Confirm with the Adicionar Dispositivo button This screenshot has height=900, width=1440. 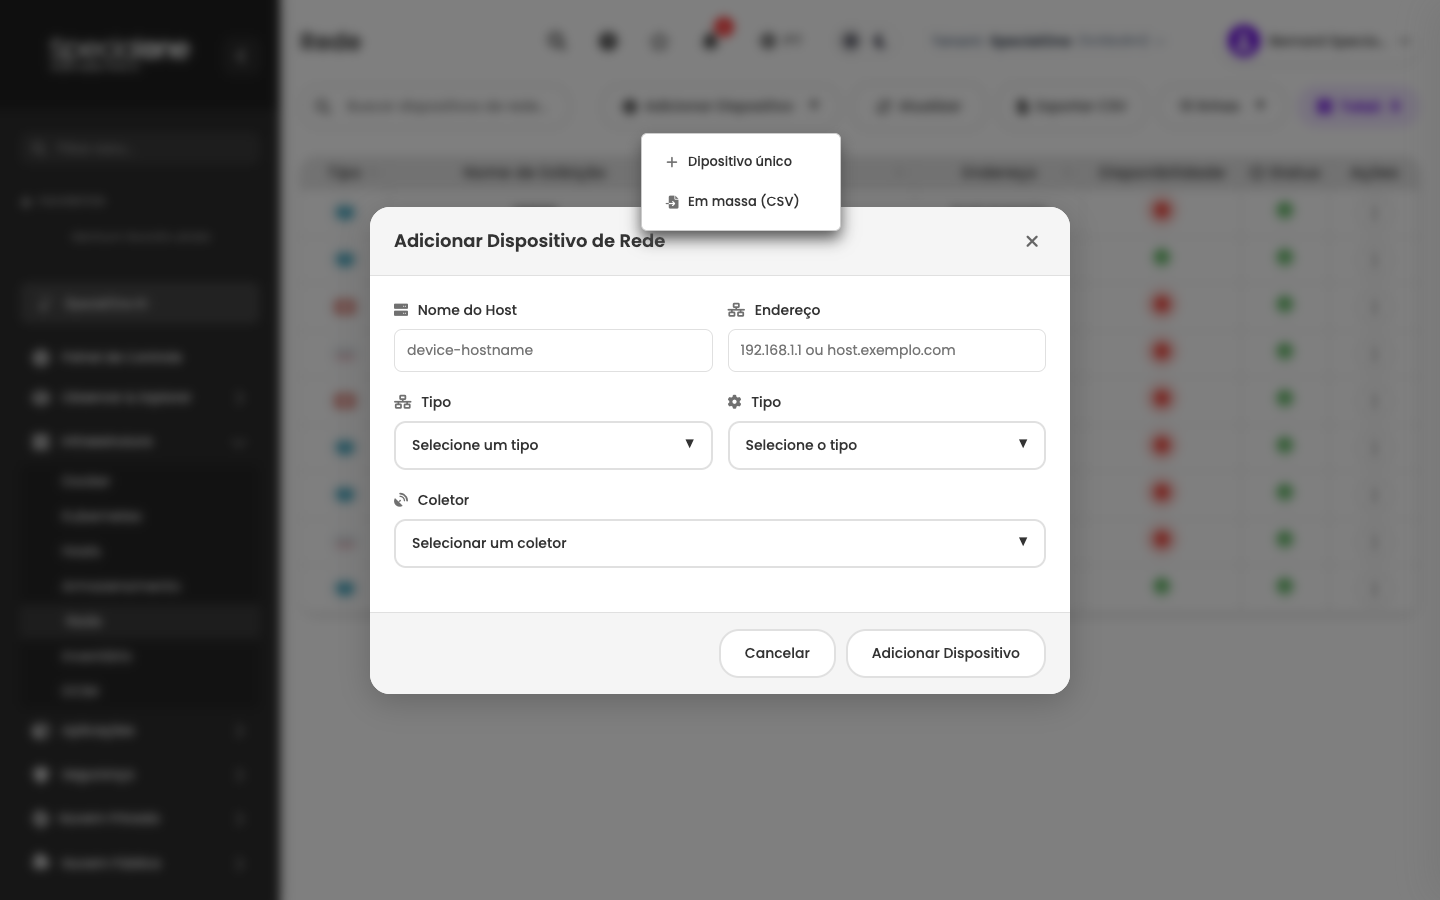pyautogui.click(x=946, y=653)
